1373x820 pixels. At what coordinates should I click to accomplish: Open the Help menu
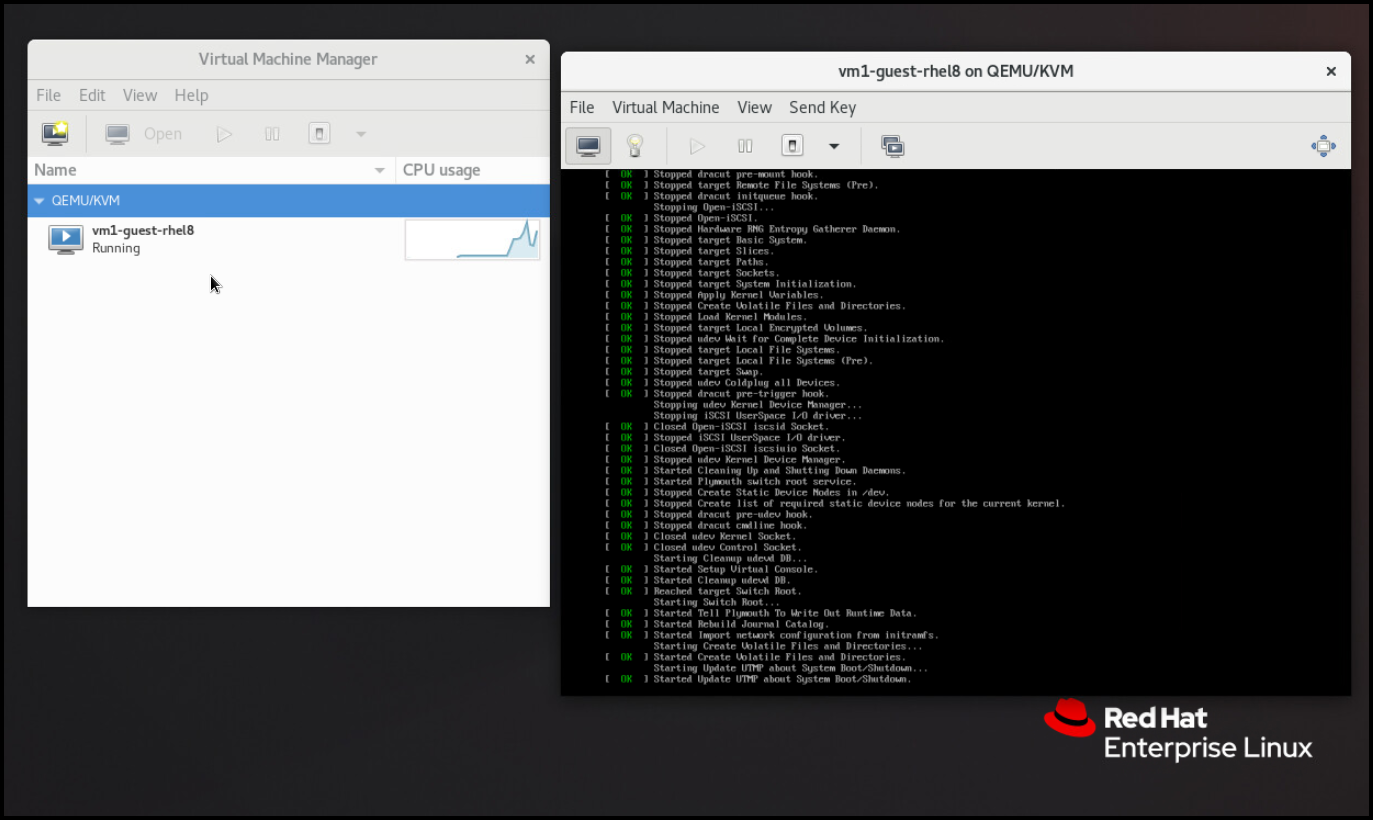191,95
